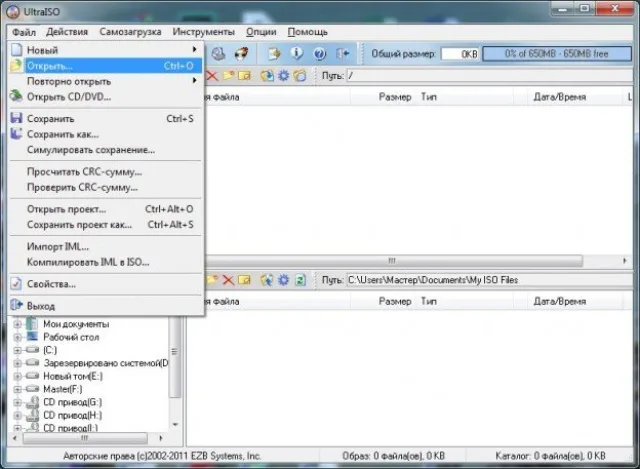Choose Компилировать IML в ISO... entry

tap(106, 262)
